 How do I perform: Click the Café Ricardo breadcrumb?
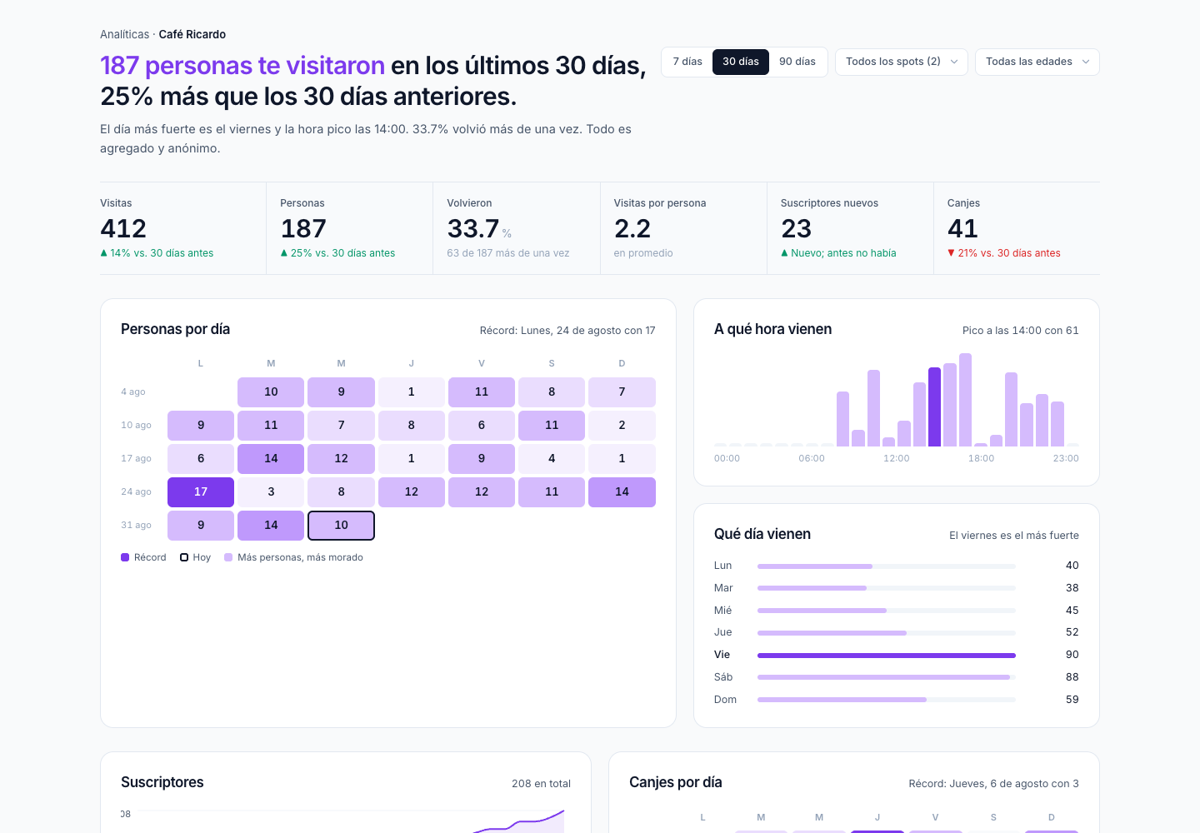pos(192,34)
